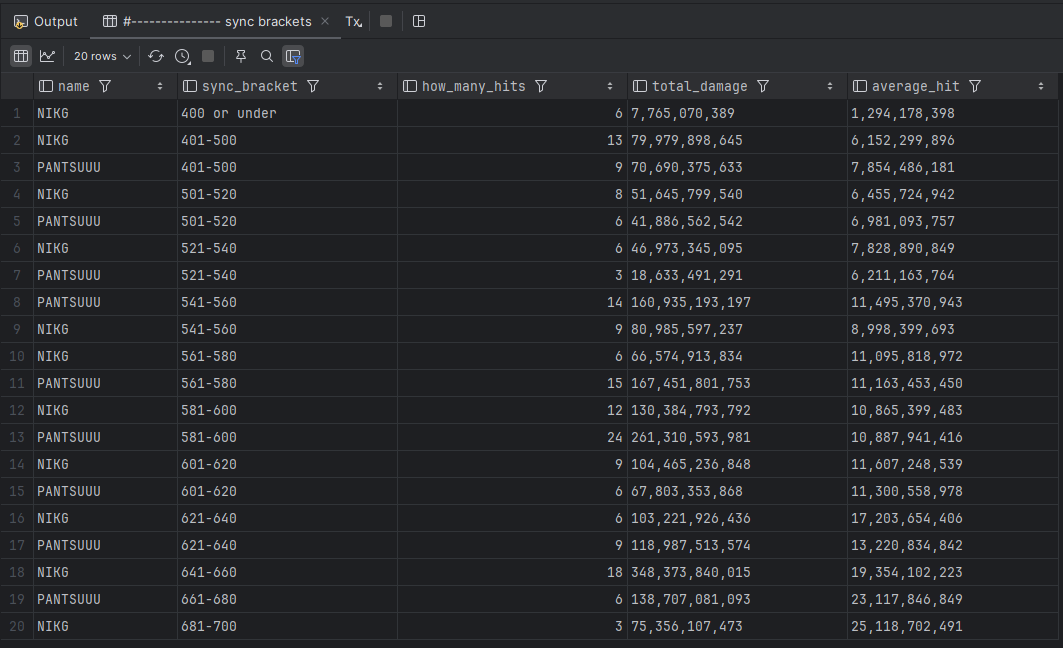Click total damage cell 46,973,345,095
This screenshot has width=1063, height=648.
tap(737, 249)
